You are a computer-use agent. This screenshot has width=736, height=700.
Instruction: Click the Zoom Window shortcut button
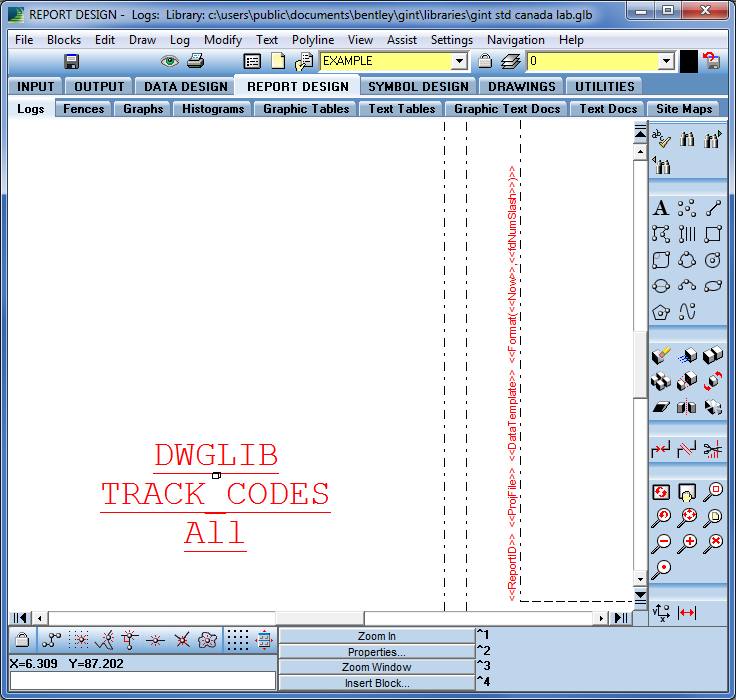(376, 667)
